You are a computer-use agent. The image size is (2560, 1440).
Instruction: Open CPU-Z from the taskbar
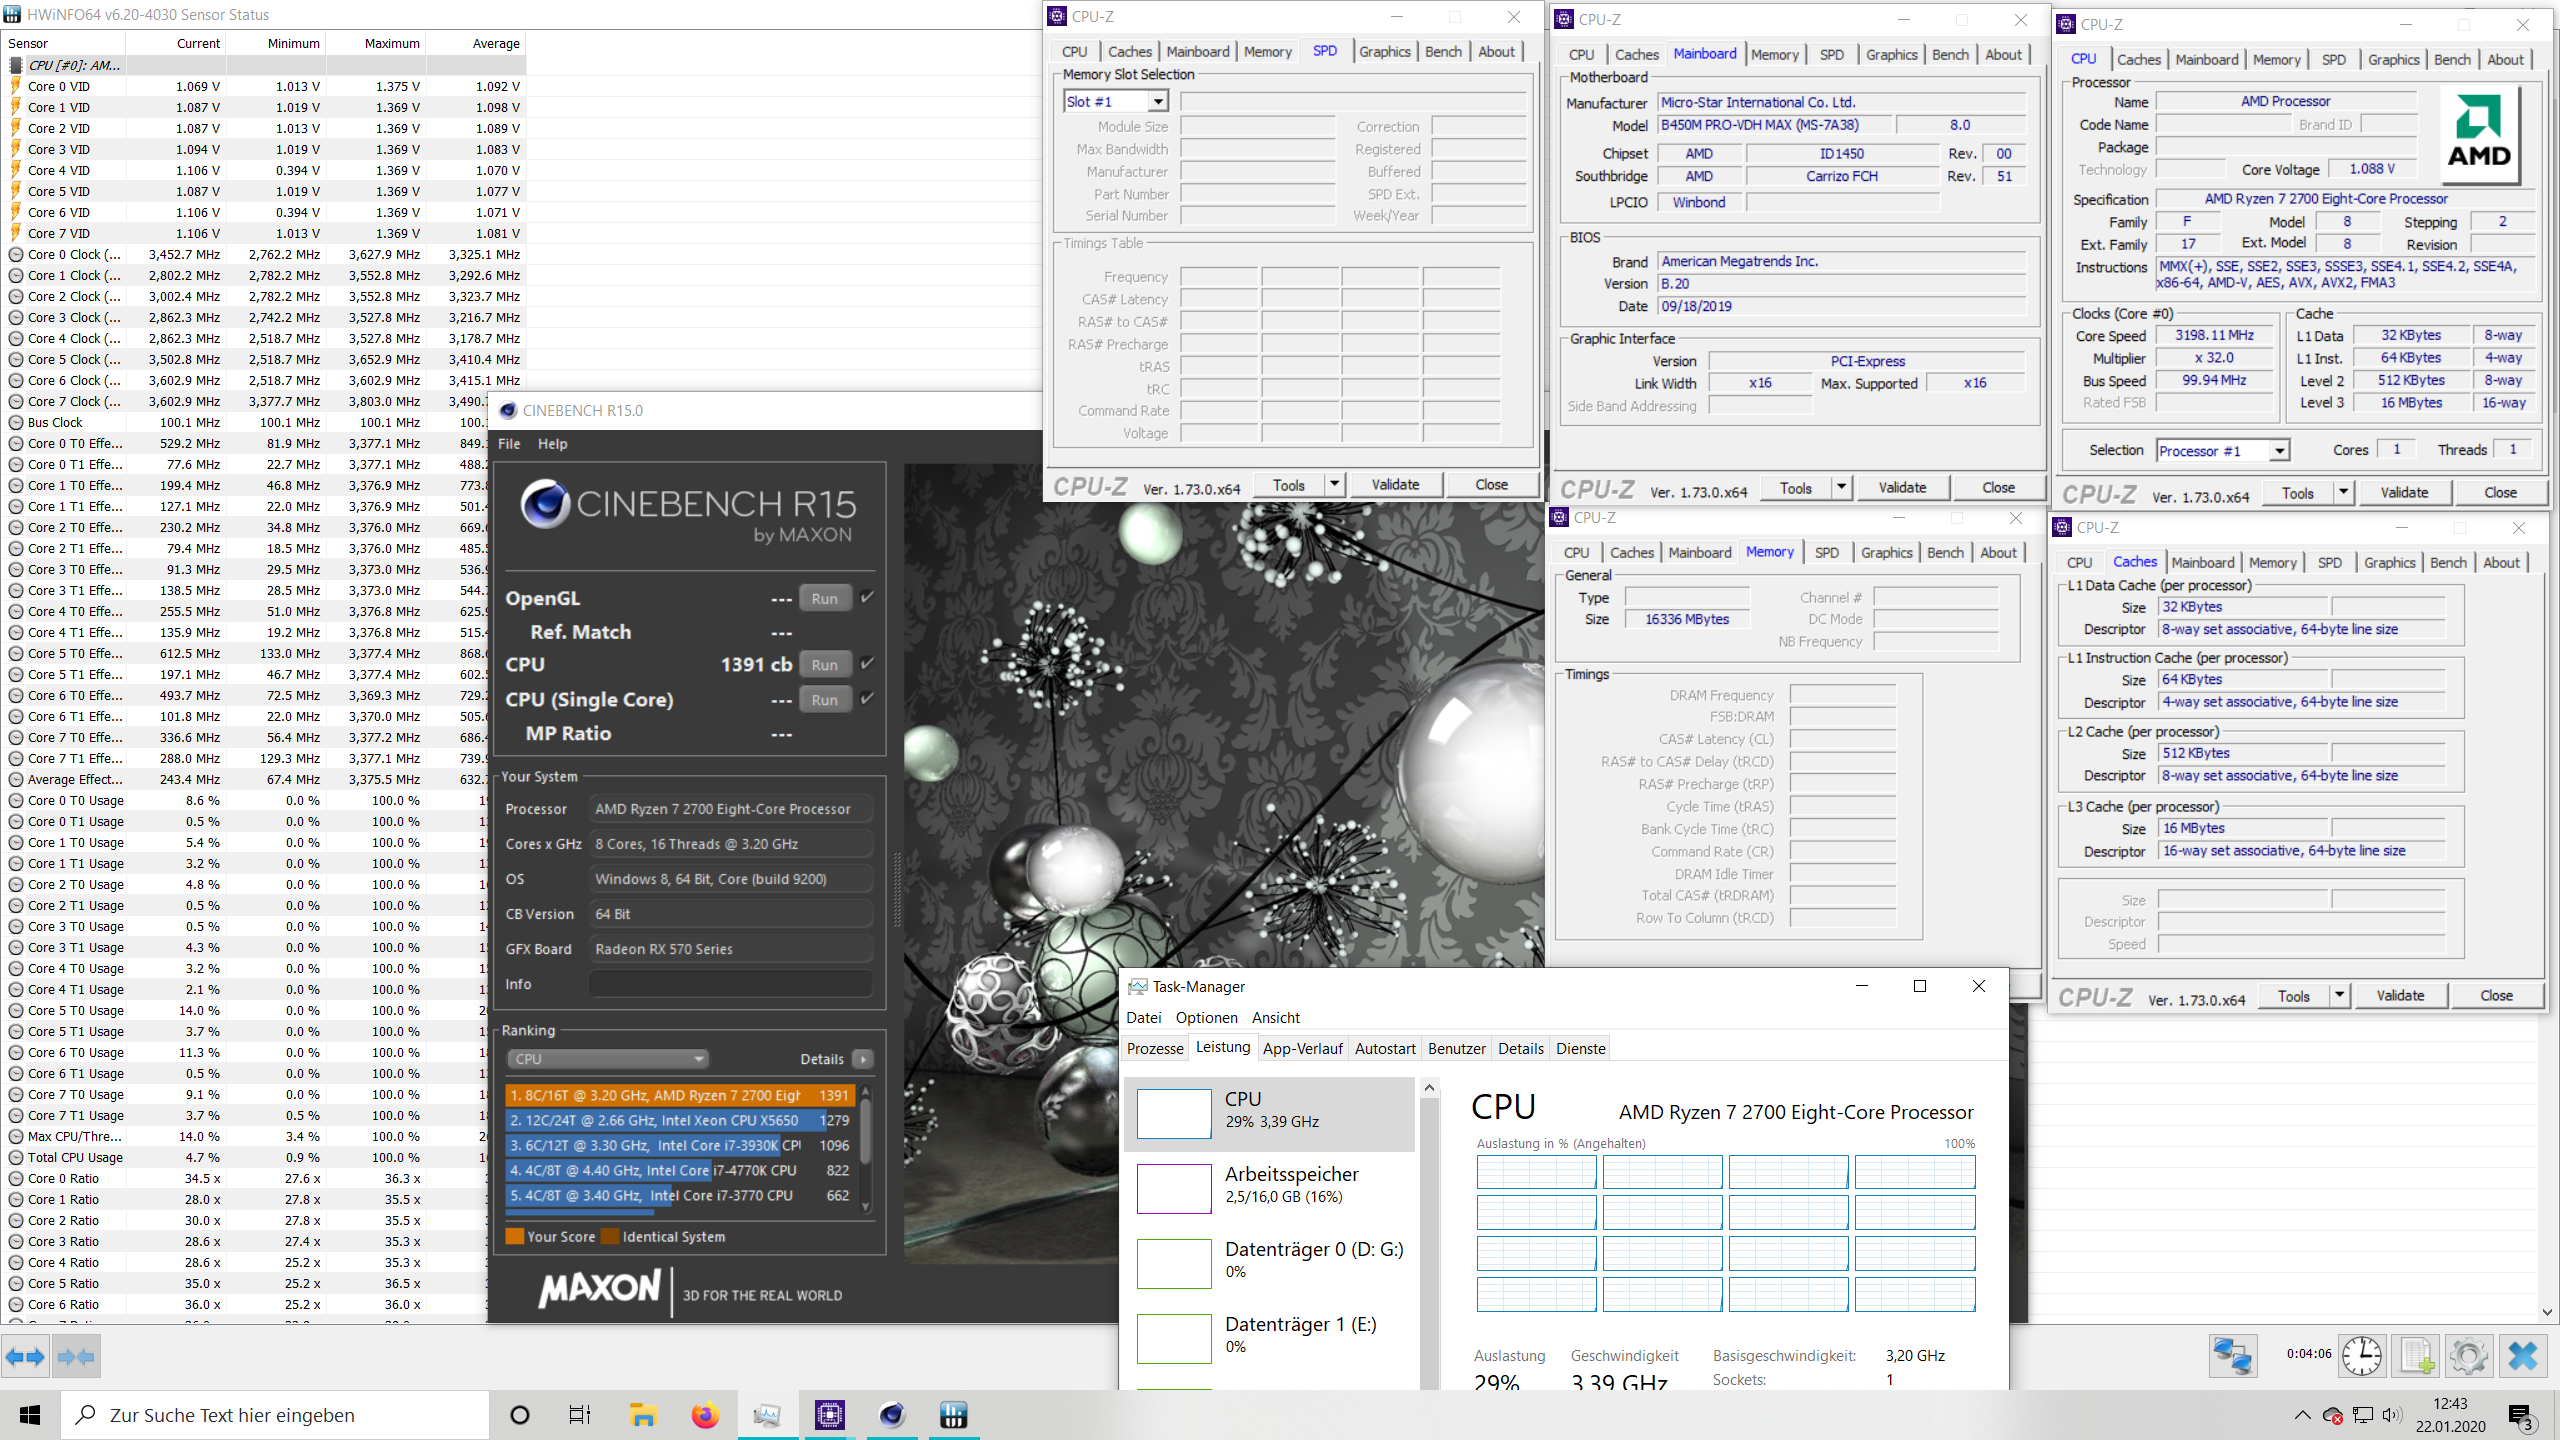[x=830, y=1415]
